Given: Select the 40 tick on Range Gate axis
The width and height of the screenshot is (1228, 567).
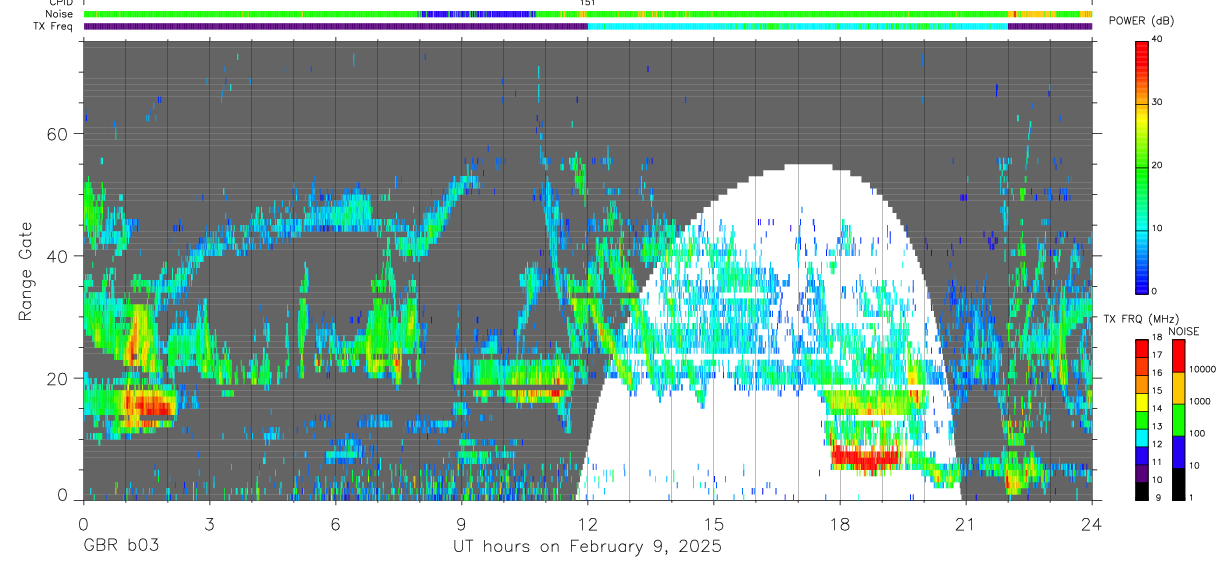Looking at the screenshot, I should click(57, 256).
